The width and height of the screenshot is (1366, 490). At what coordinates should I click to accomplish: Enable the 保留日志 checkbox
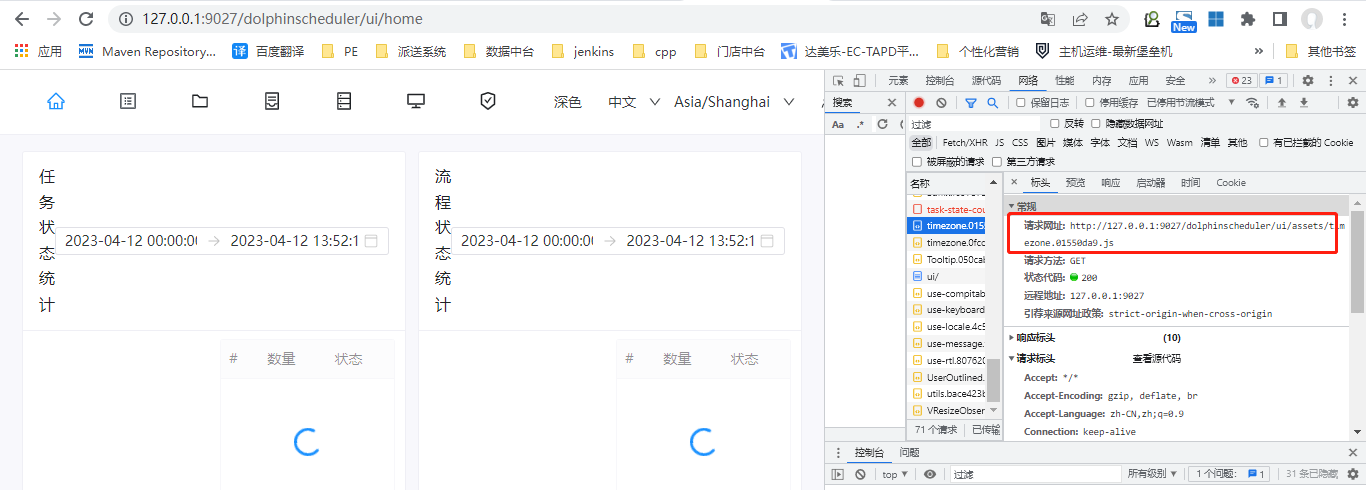(x=1020, y=102)
